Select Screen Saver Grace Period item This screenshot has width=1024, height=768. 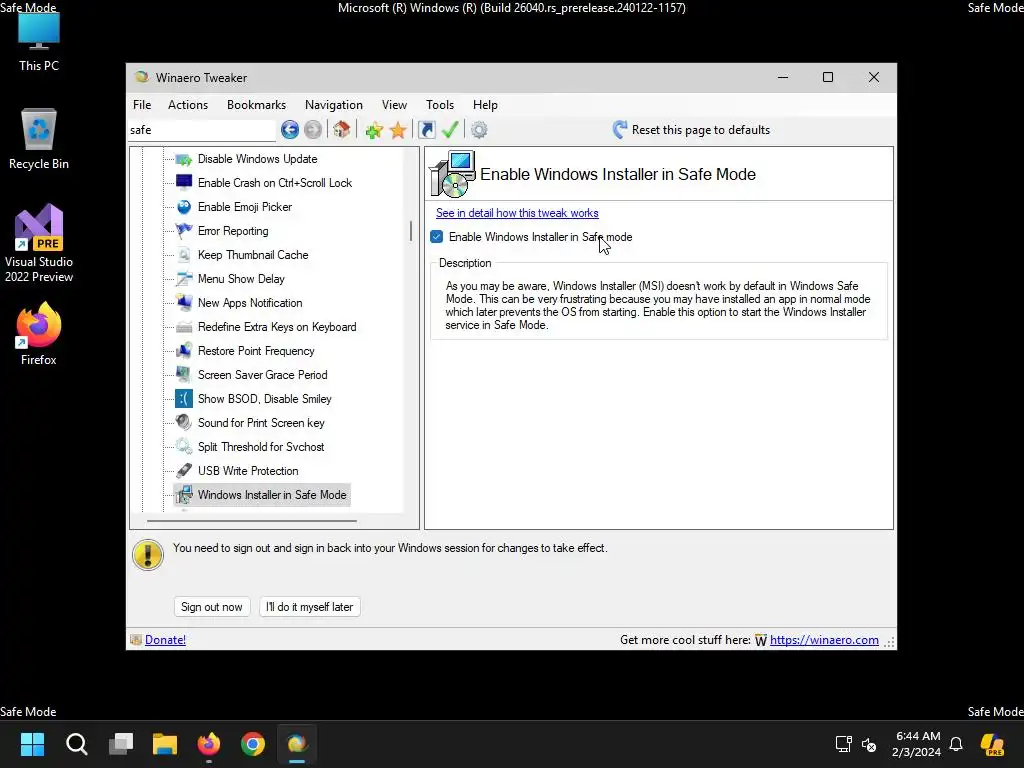263,375
